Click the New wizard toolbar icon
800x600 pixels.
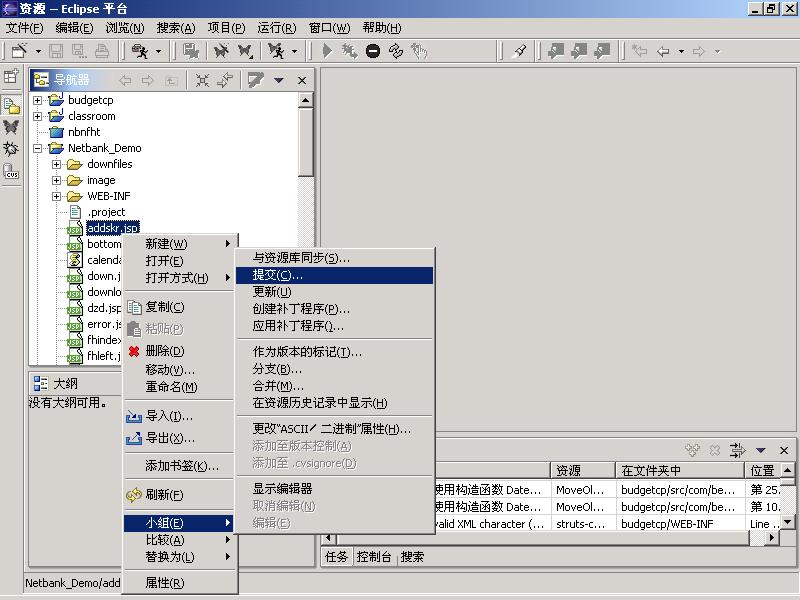[19, 51]
